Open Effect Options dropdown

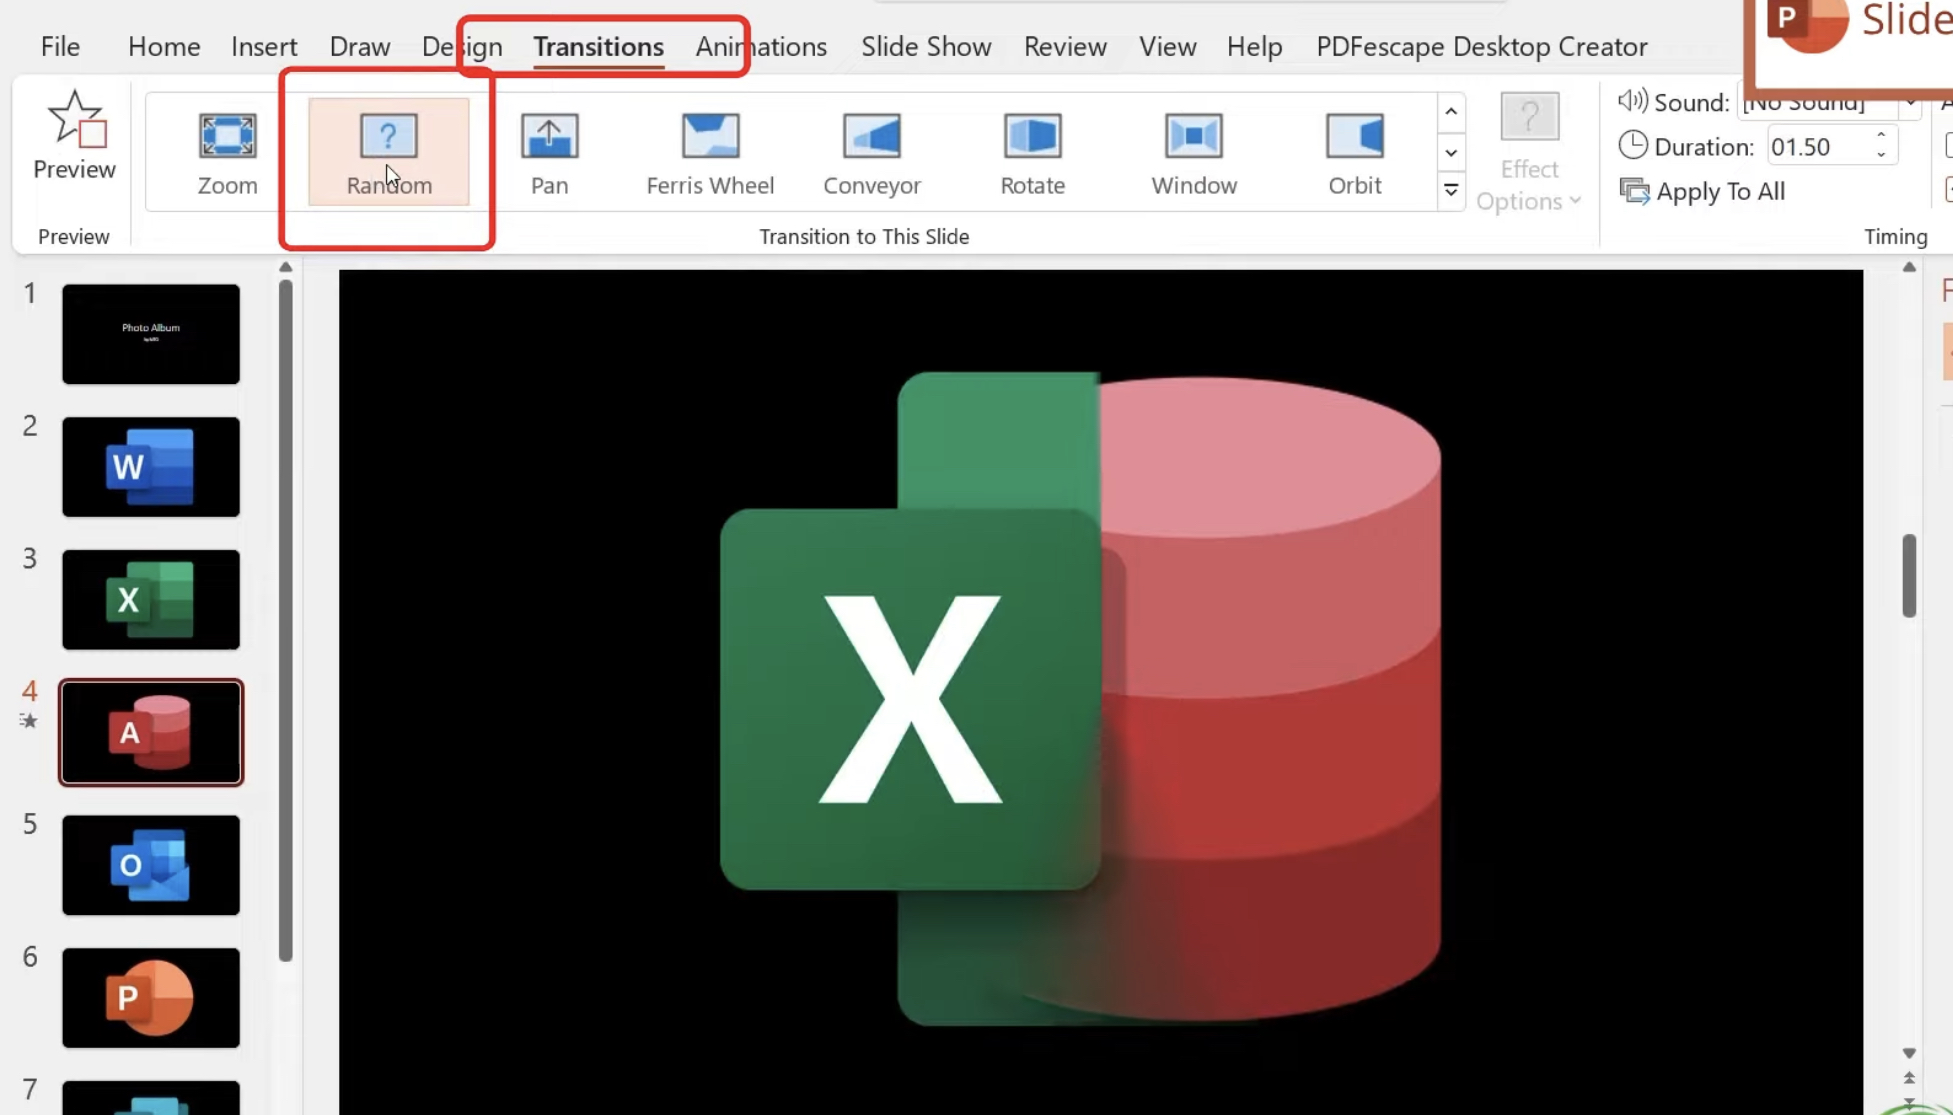[x=1529, y=154]
